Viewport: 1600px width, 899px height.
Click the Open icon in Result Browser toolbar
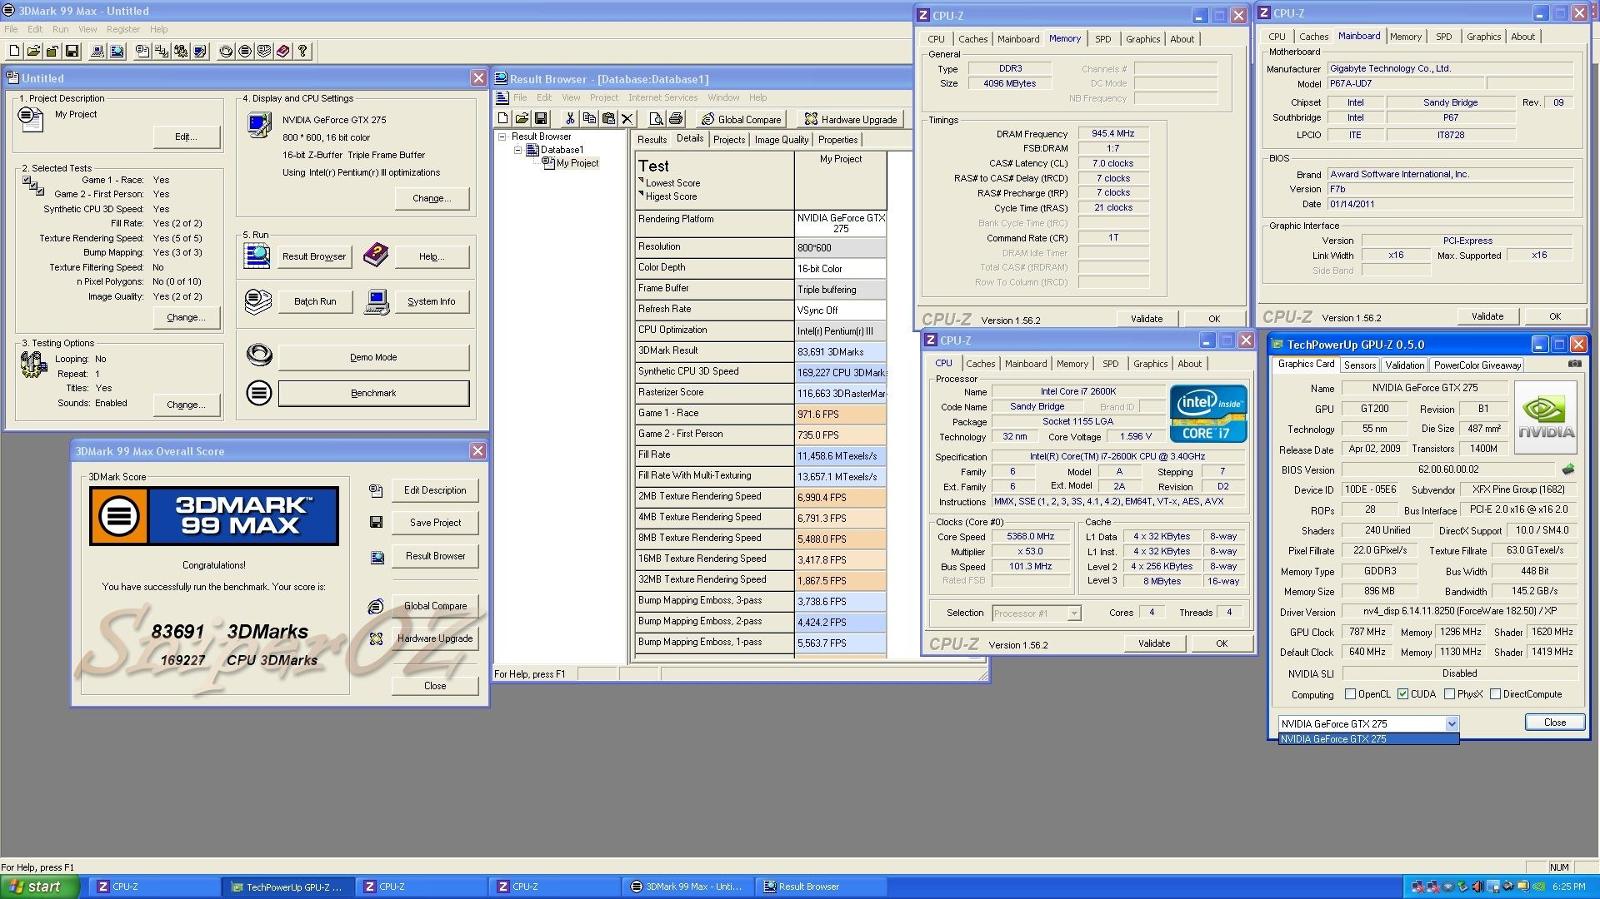pyautogui.click(x=522, y=118)
